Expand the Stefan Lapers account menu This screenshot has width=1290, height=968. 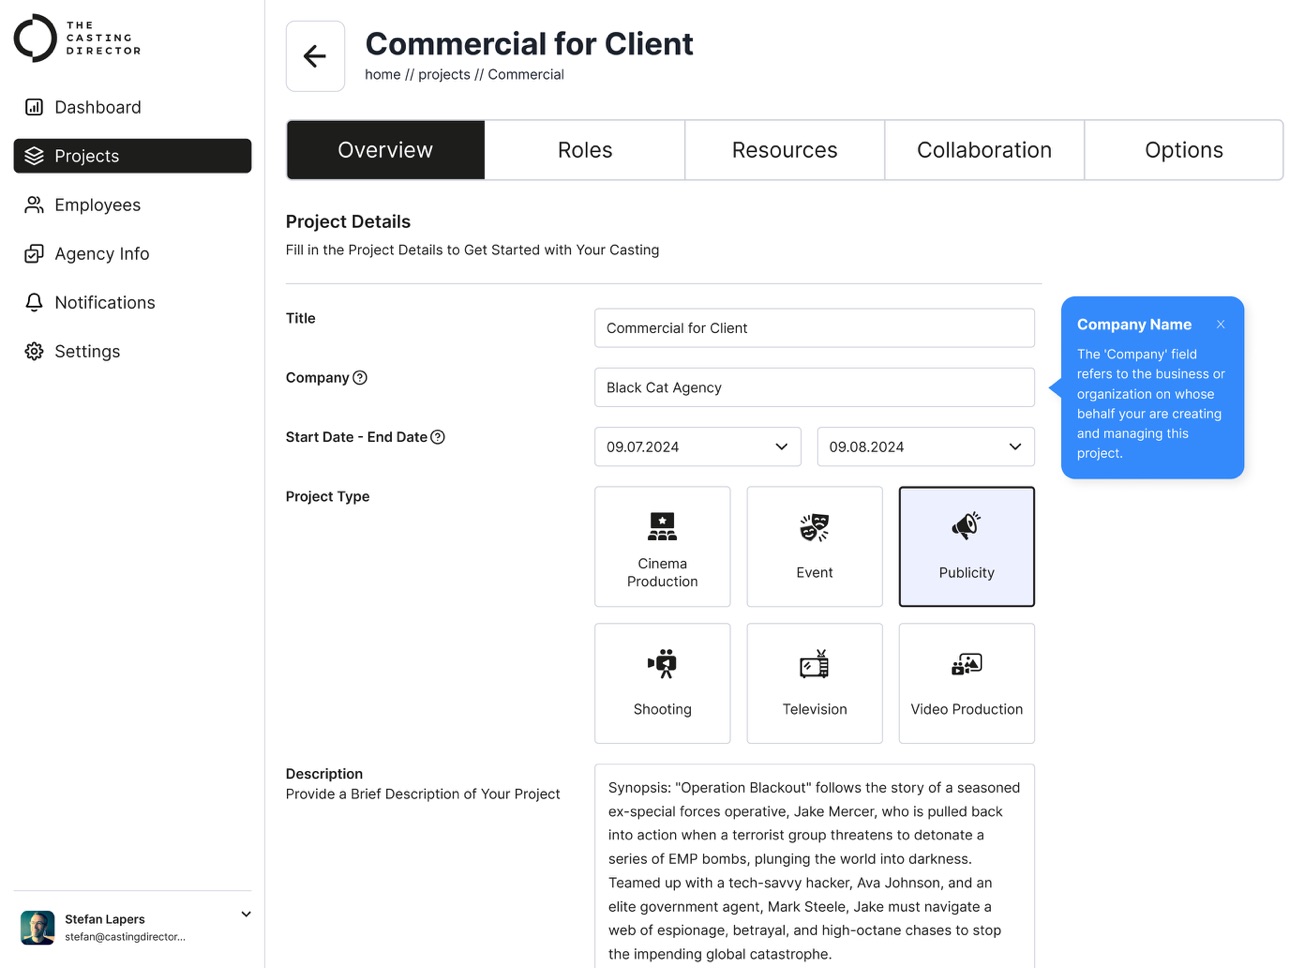click(x=246, y=914)
